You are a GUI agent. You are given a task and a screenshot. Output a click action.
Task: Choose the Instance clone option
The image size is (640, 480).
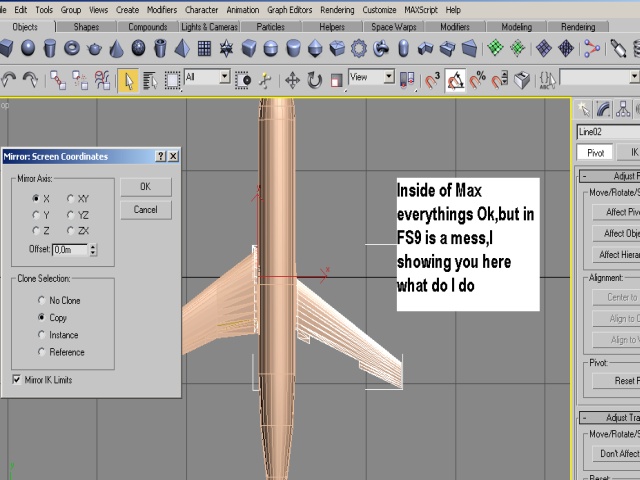40,335
